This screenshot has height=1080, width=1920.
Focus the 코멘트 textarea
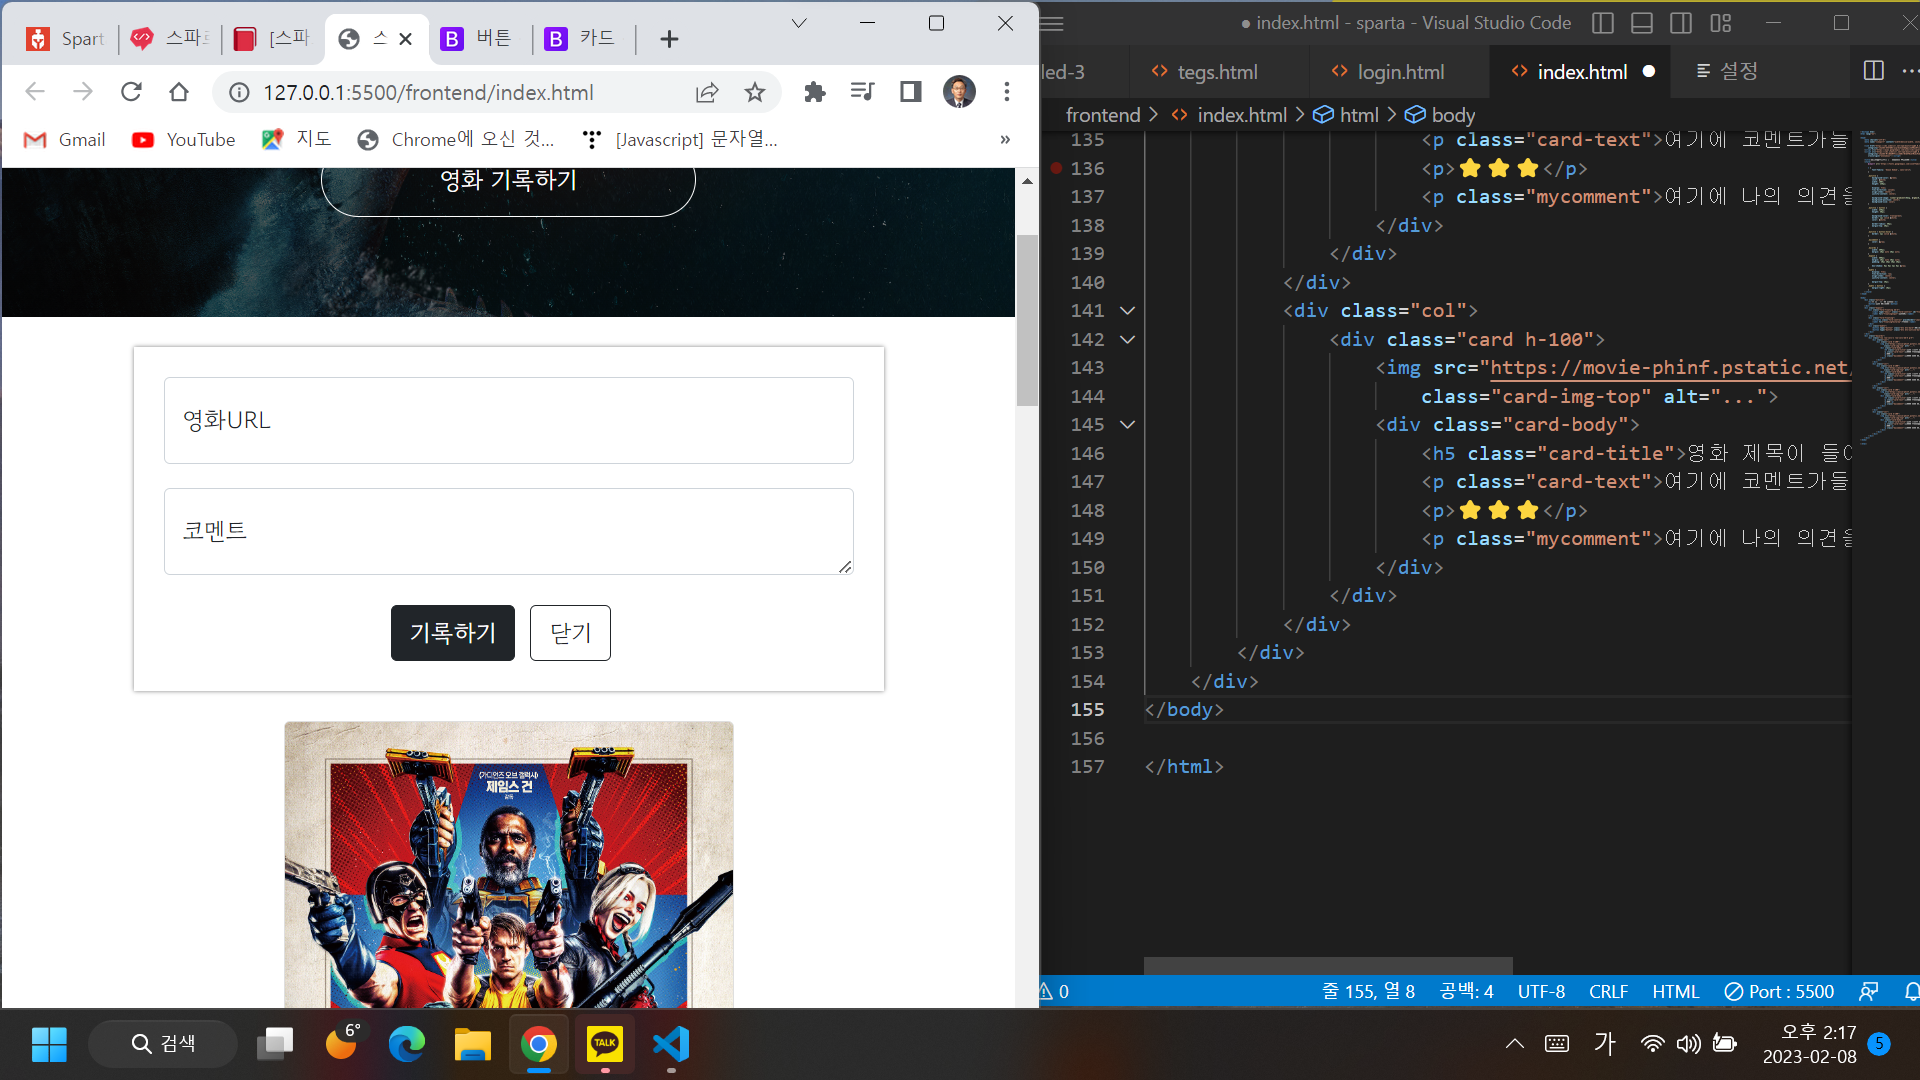coord(509,531)
